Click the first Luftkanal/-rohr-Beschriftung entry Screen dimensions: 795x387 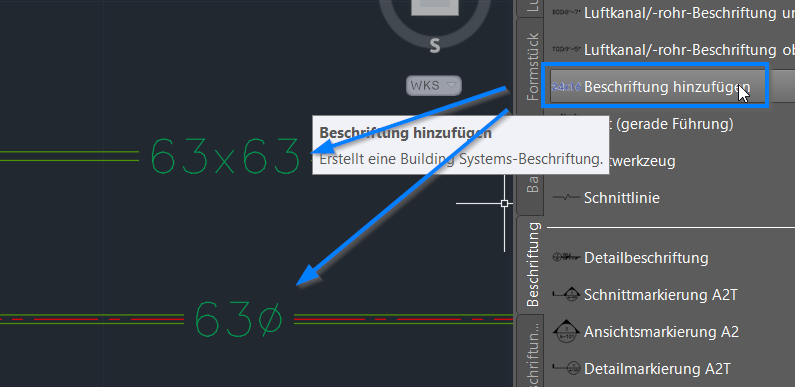[690, 13]
